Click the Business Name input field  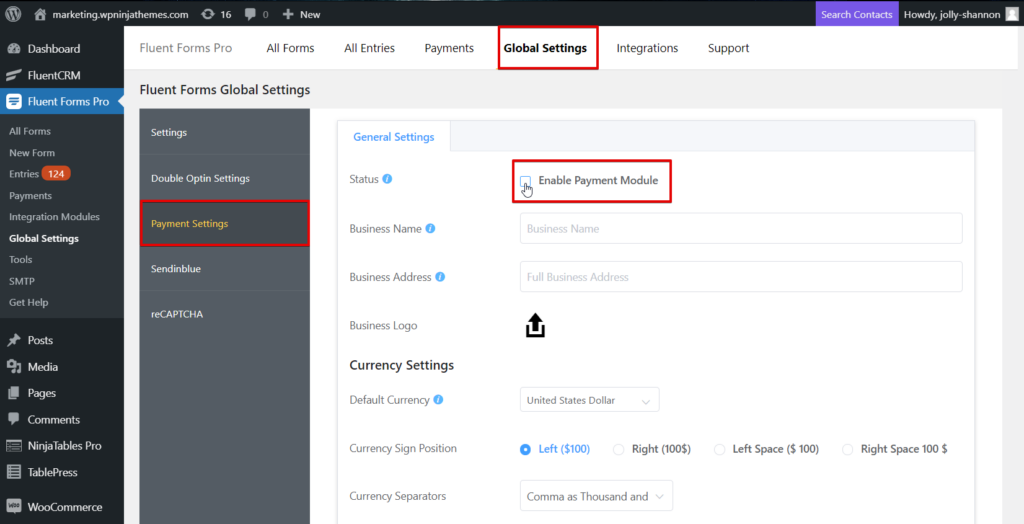coord(741,229)
